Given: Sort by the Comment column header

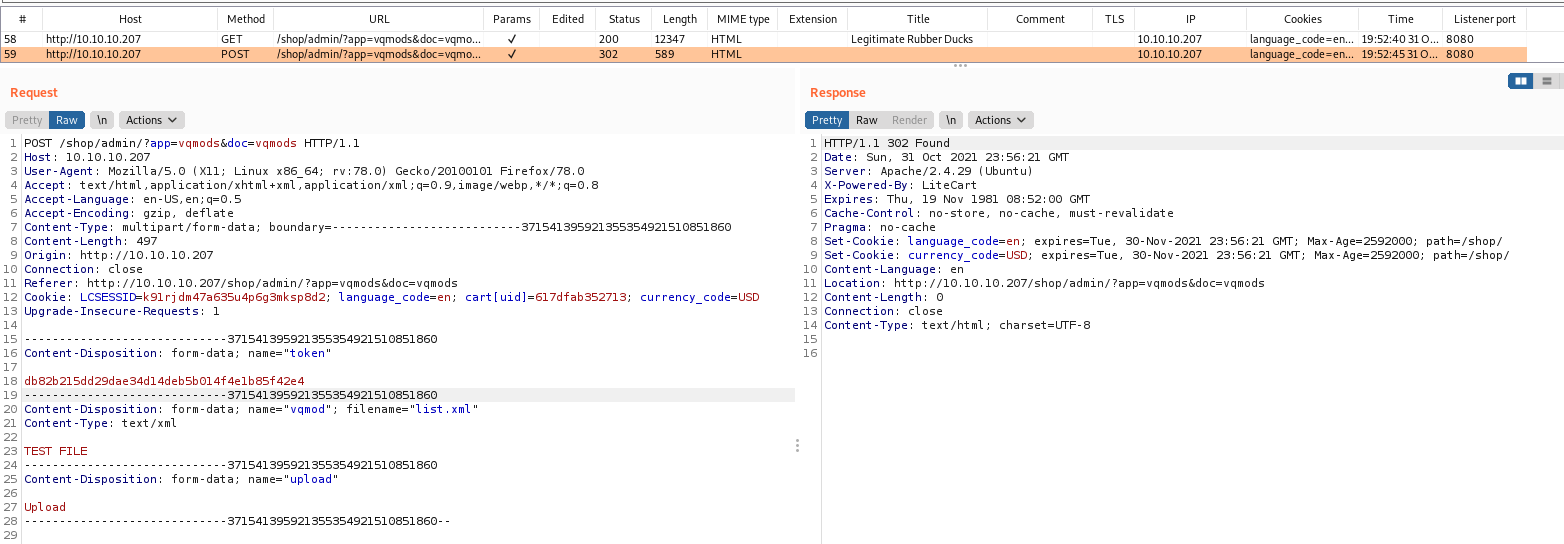Looking at the screenshot, I should 1041,19.
